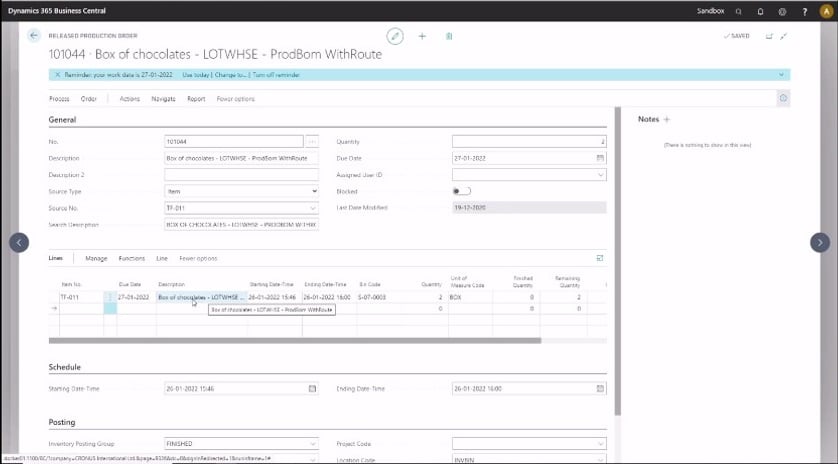838x464 pixels.
Task: Open Ending Date-Time calendar picker
Action: point(600,389)
